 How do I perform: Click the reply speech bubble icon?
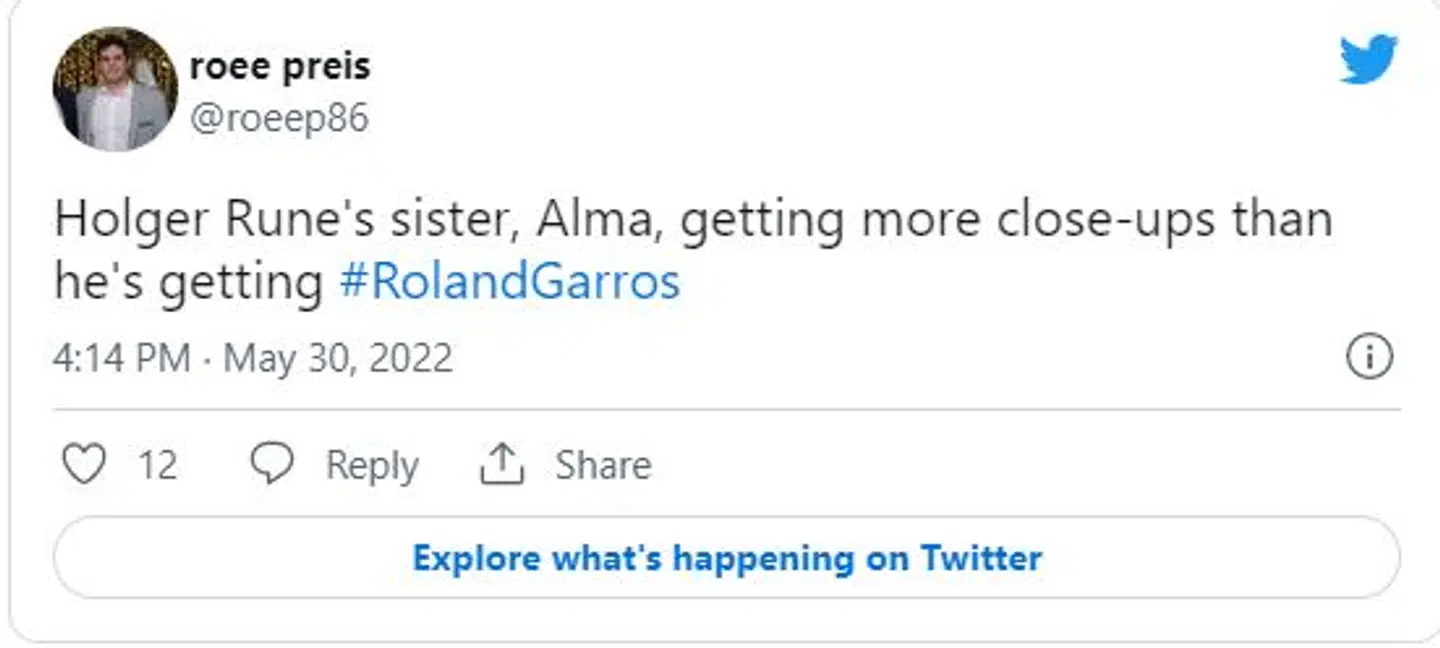[x=271, y=465]
